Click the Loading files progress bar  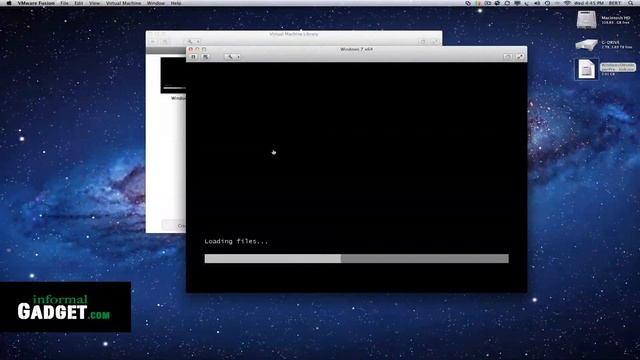click(x=356, y=258)
